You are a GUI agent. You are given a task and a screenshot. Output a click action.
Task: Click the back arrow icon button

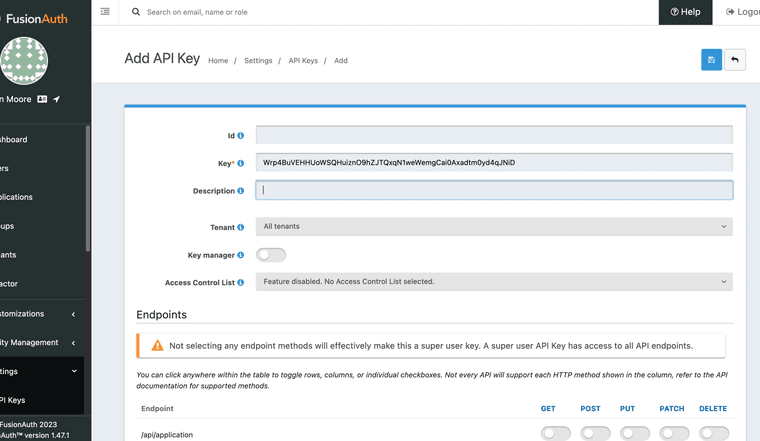click(735, 60)
